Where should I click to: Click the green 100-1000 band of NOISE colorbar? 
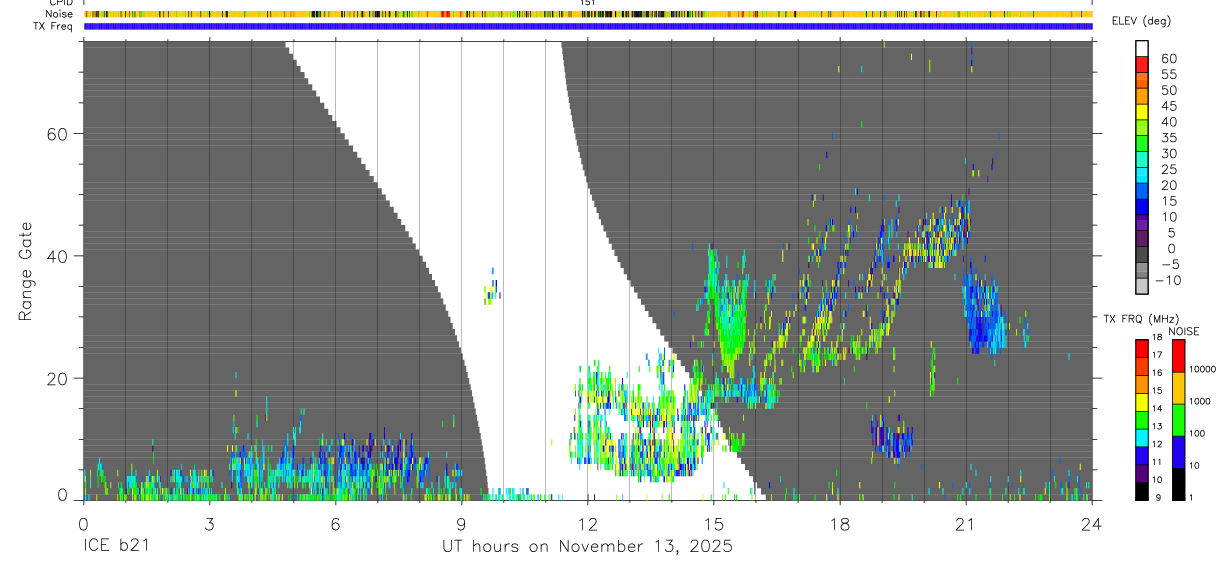point(1178,419)
